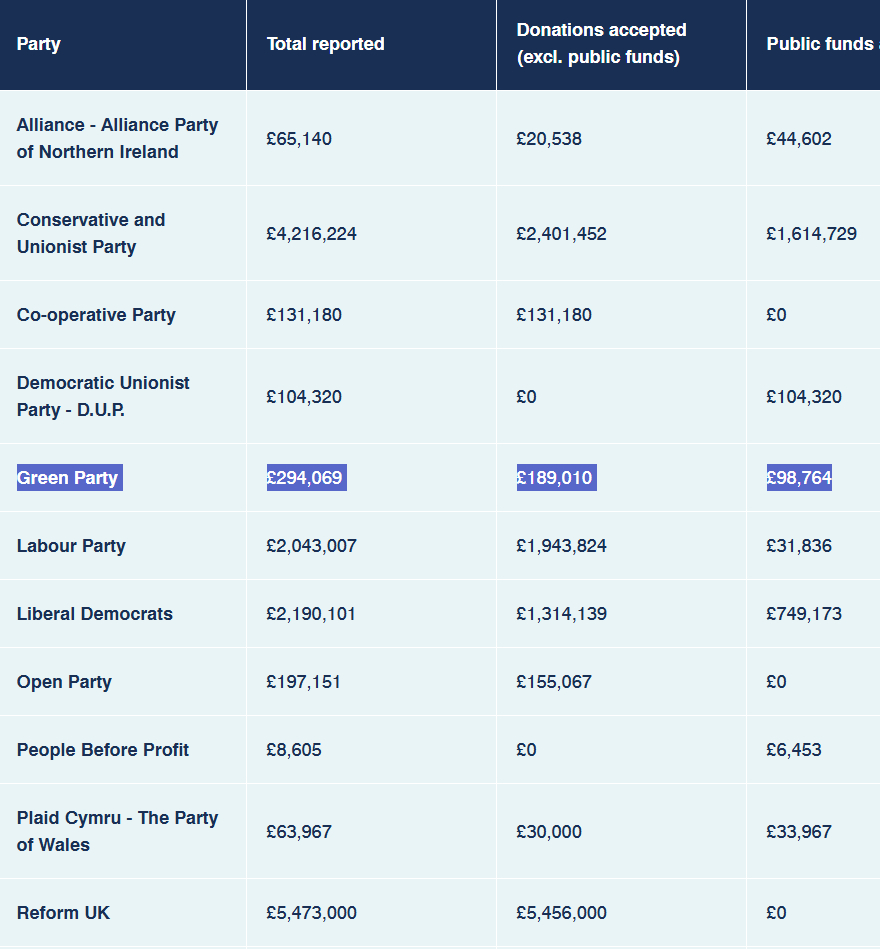Click the Donations accepted column header
Image resolution: width=880 pixels, height=949 pixels.
click(x=601, y=44)
